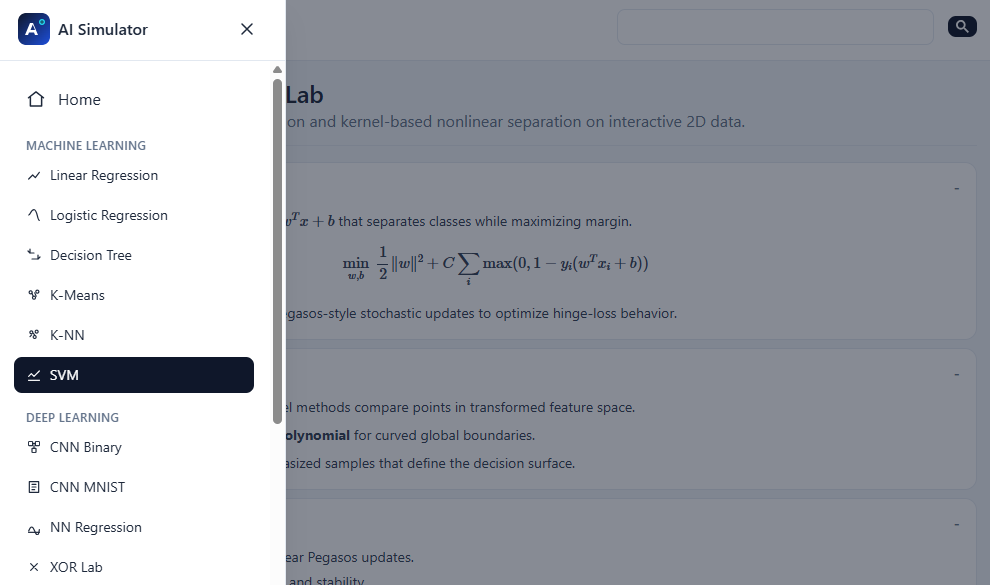Click the CNN Binary icon
The image size is (990, 585).
[33, 447]
